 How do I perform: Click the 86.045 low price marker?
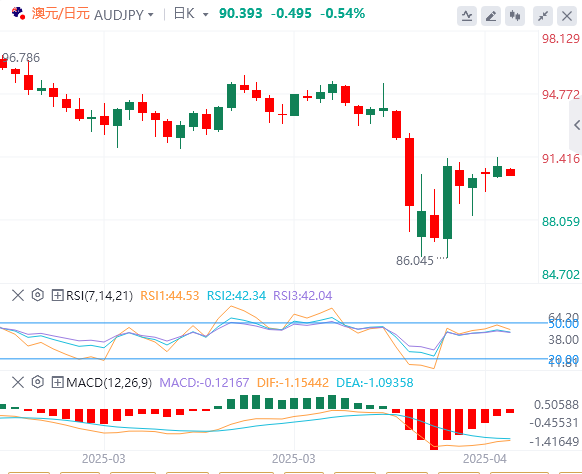tap(415, 261)
